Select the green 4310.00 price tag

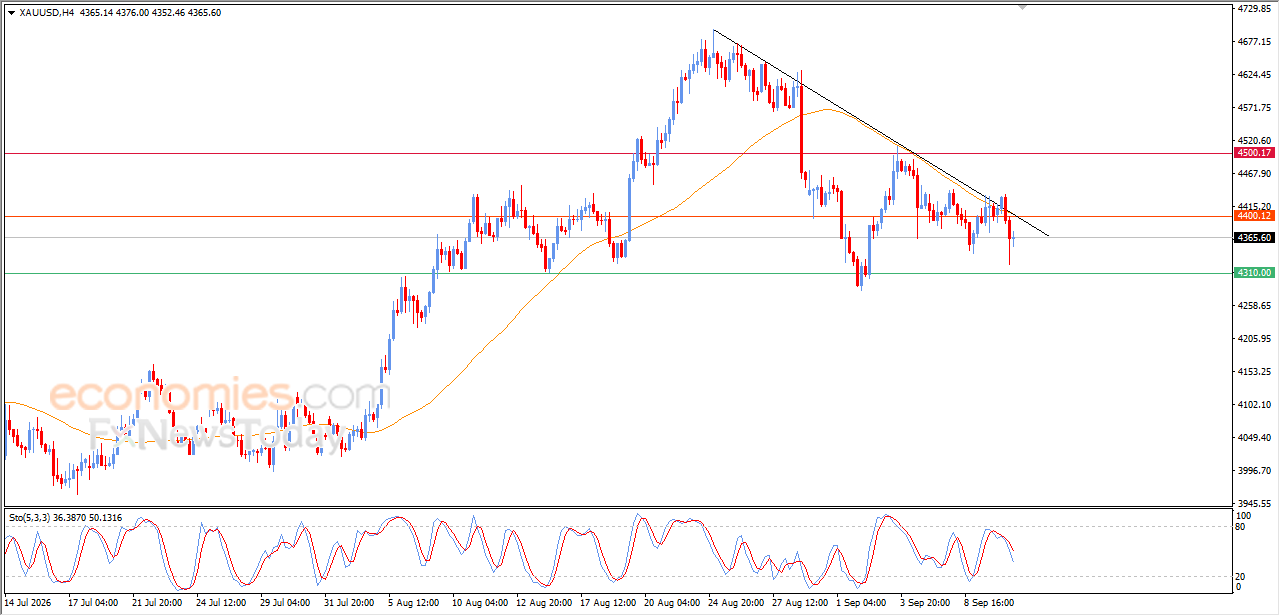pos(1253,273)
